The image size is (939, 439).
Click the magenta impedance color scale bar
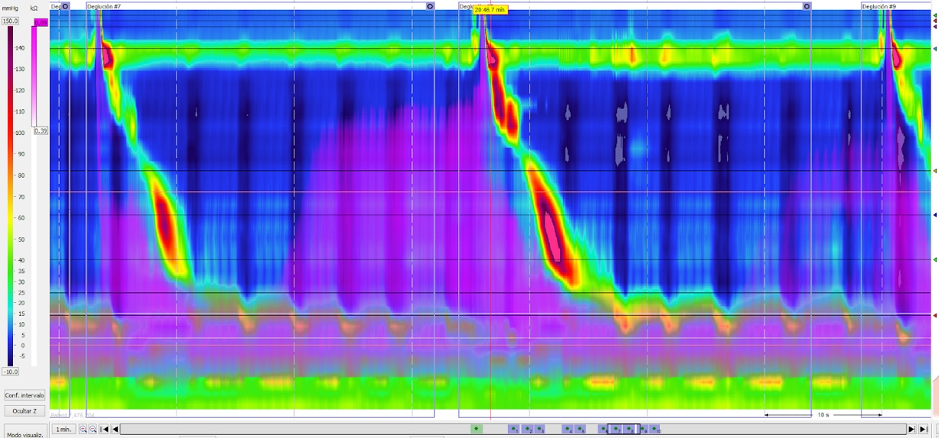click(41, 75)
